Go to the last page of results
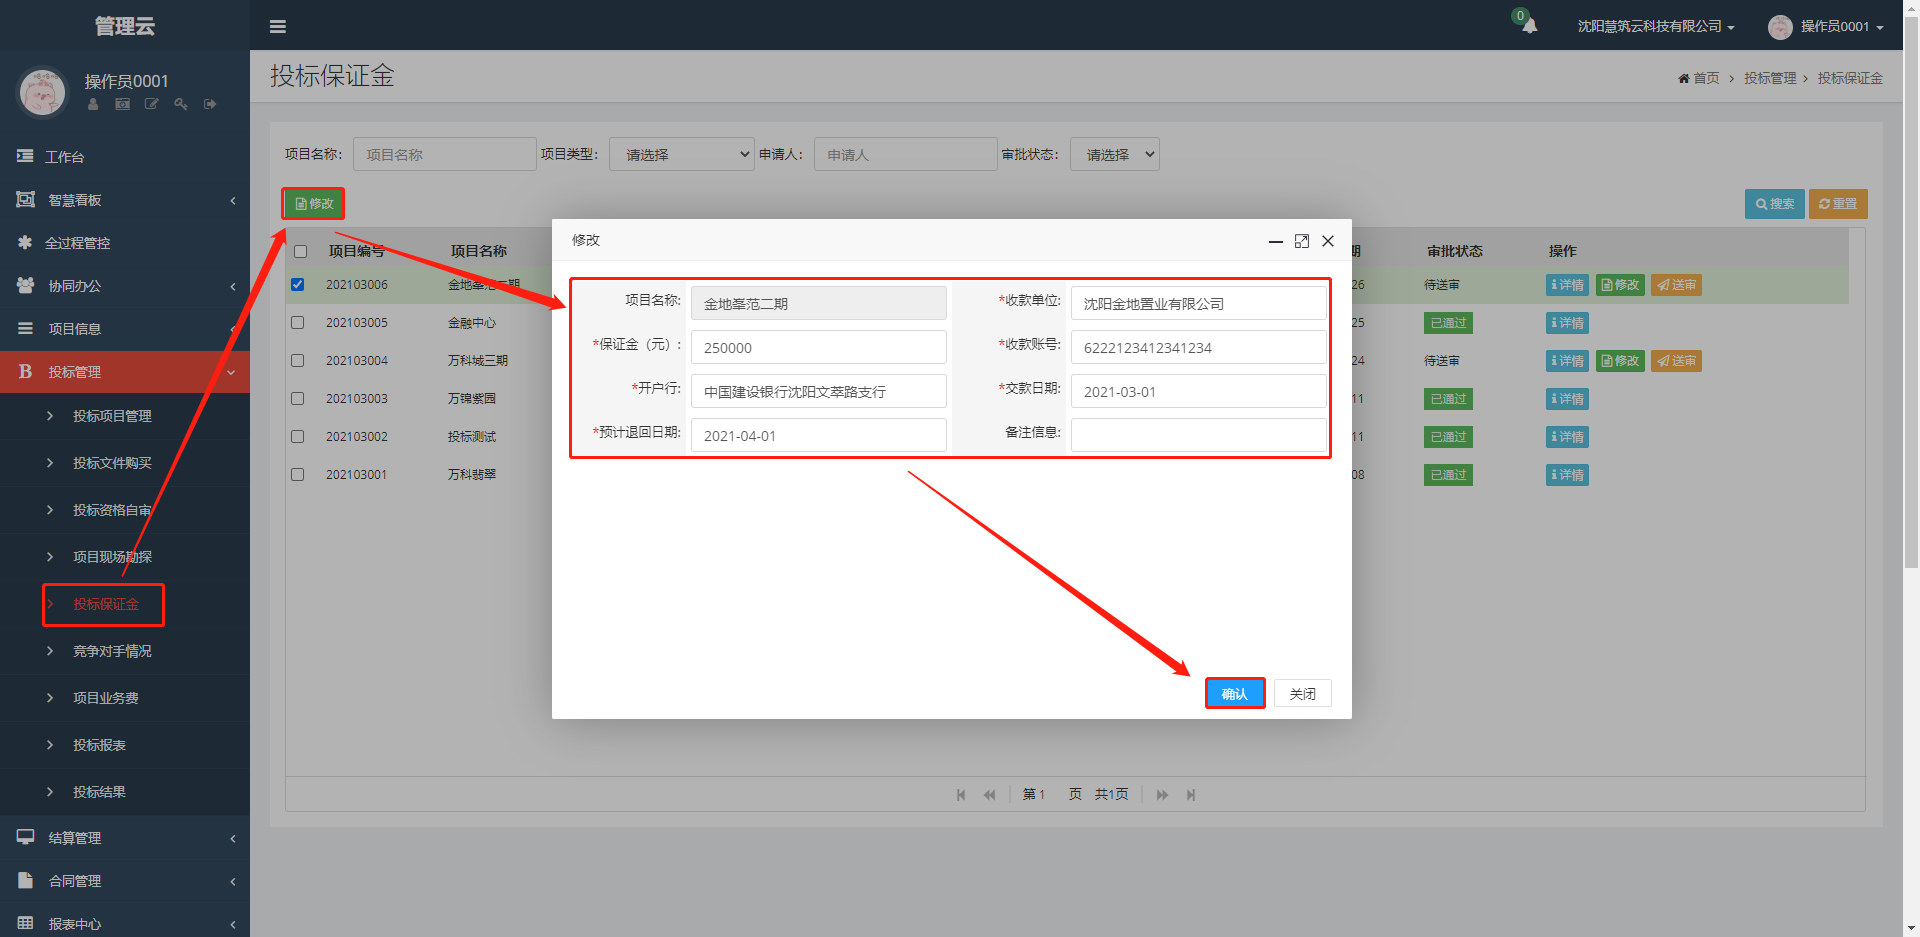 click(1191, 795)
